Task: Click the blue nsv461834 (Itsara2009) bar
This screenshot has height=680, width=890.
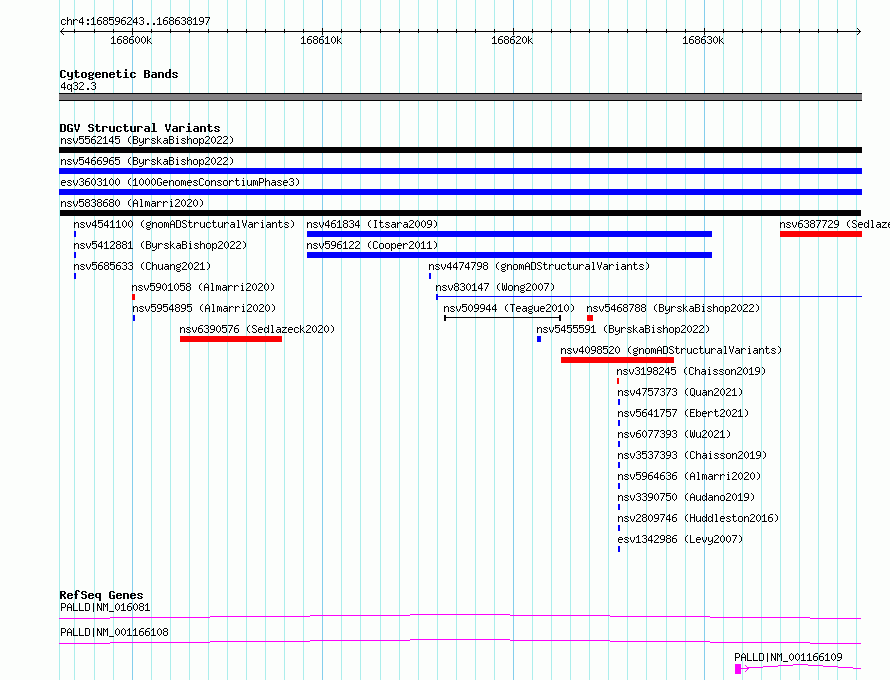Action: (x=509, y=234)
